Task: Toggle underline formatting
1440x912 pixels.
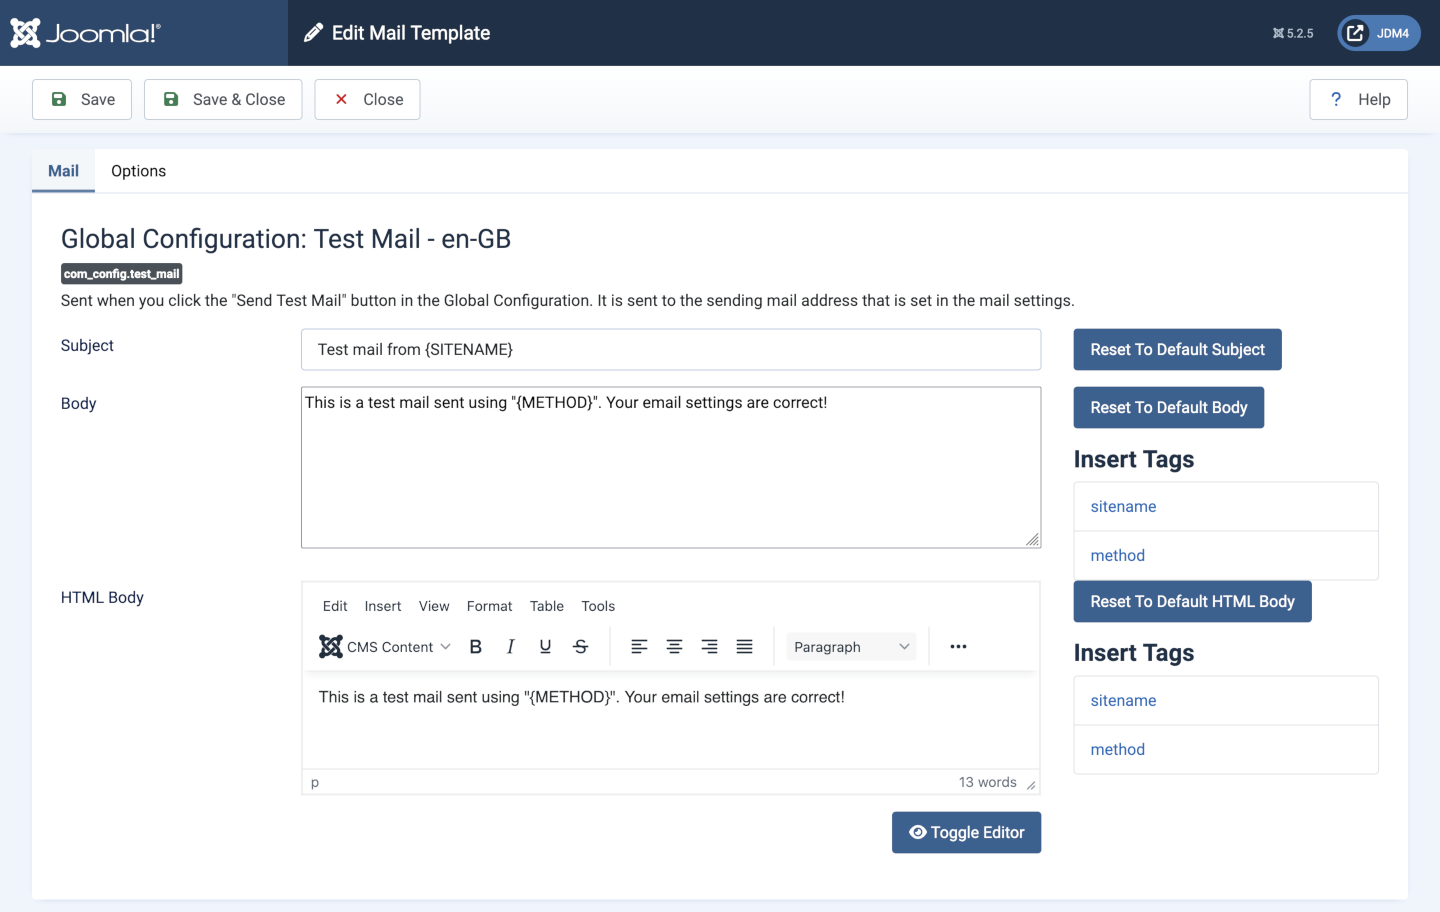Action: coord(545,647)
